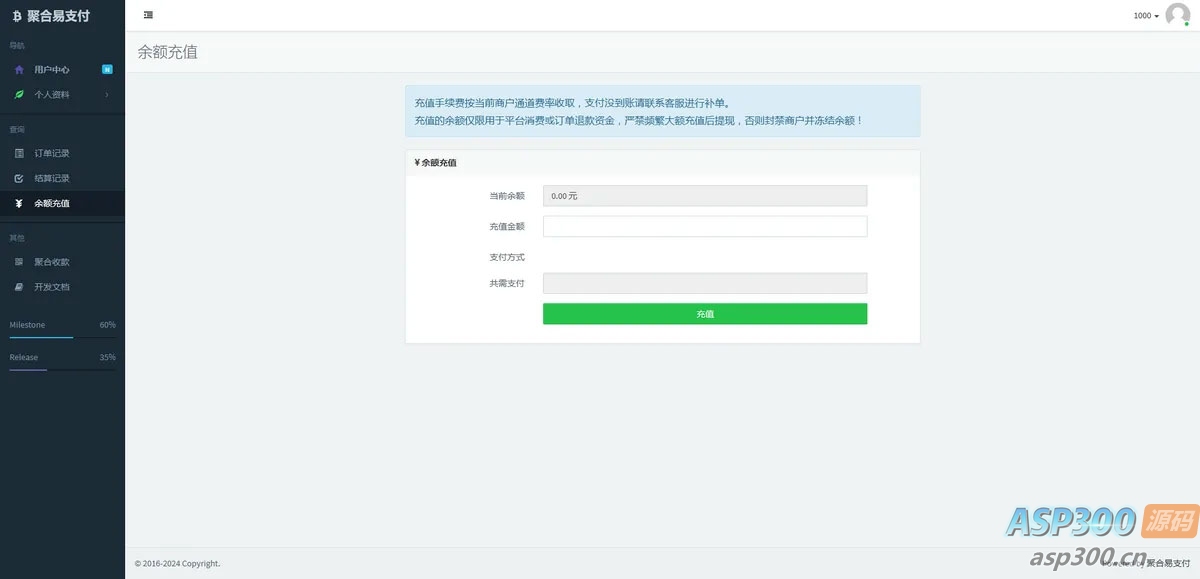The height and width of the screenshot is (579, 1200).
Task: Expand the 个人资料 submenu chevron
Action: [107, 95]
